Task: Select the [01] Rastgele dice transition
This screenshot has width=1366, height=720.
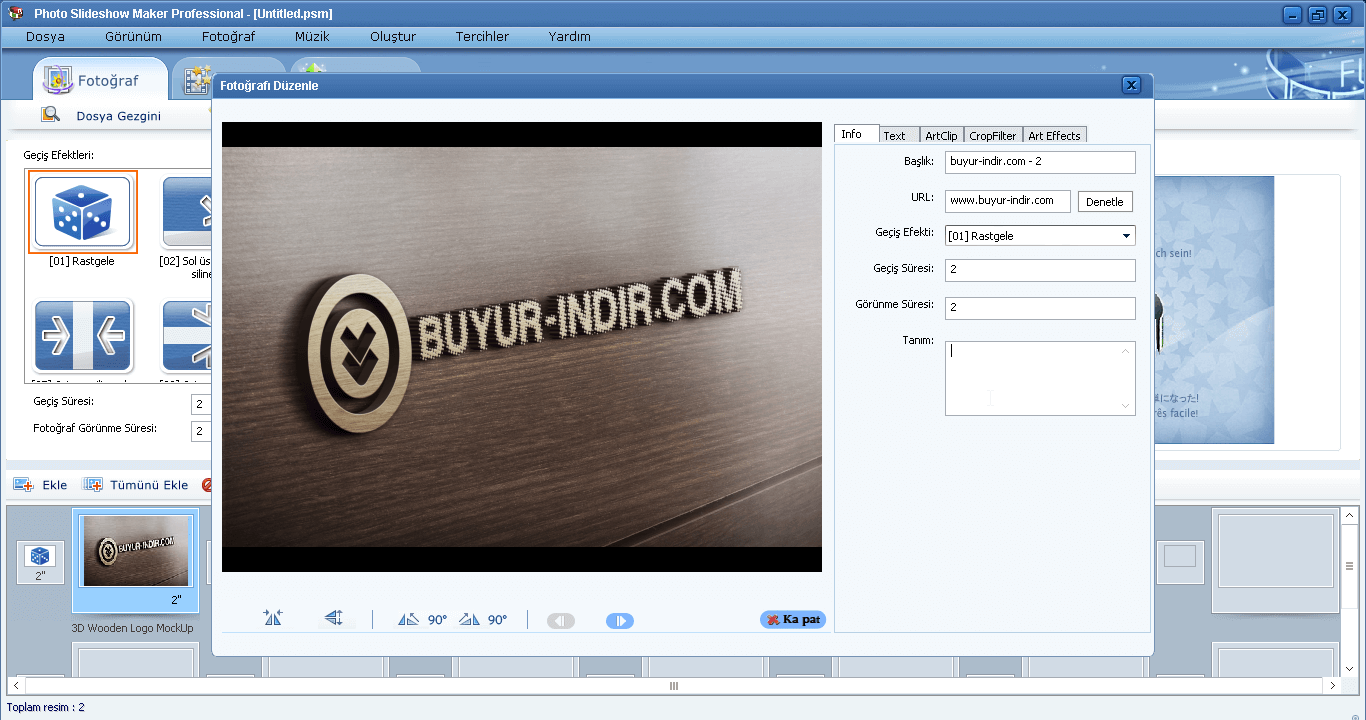Action: click(x=82, y=212)
